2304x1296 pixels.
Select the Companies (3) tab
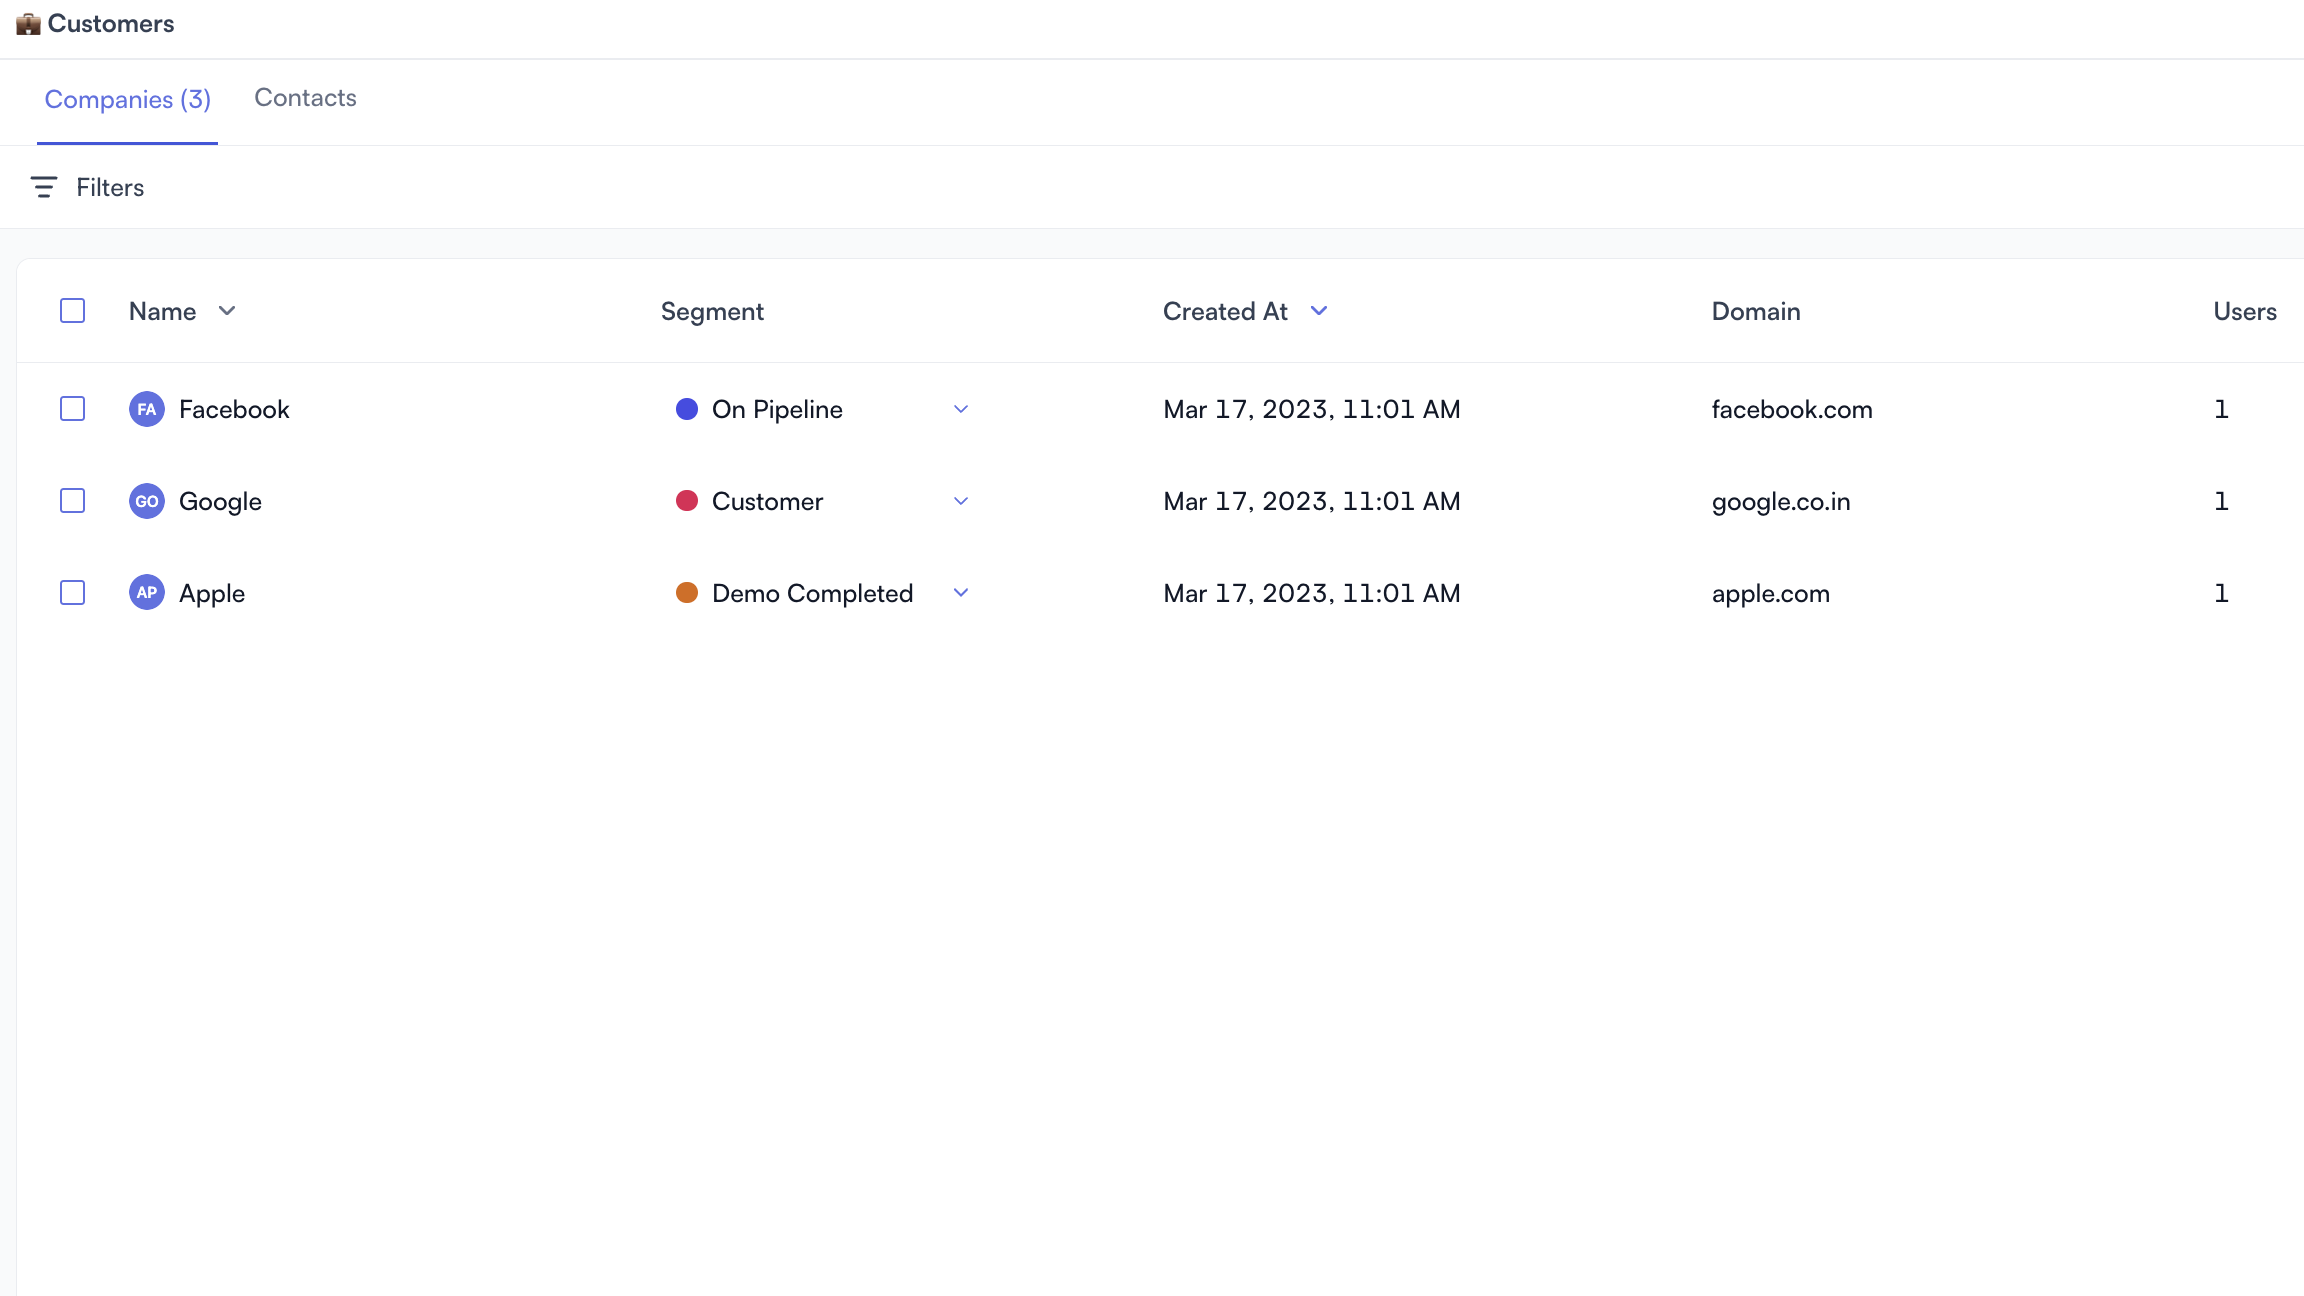(x=128, y=100)
